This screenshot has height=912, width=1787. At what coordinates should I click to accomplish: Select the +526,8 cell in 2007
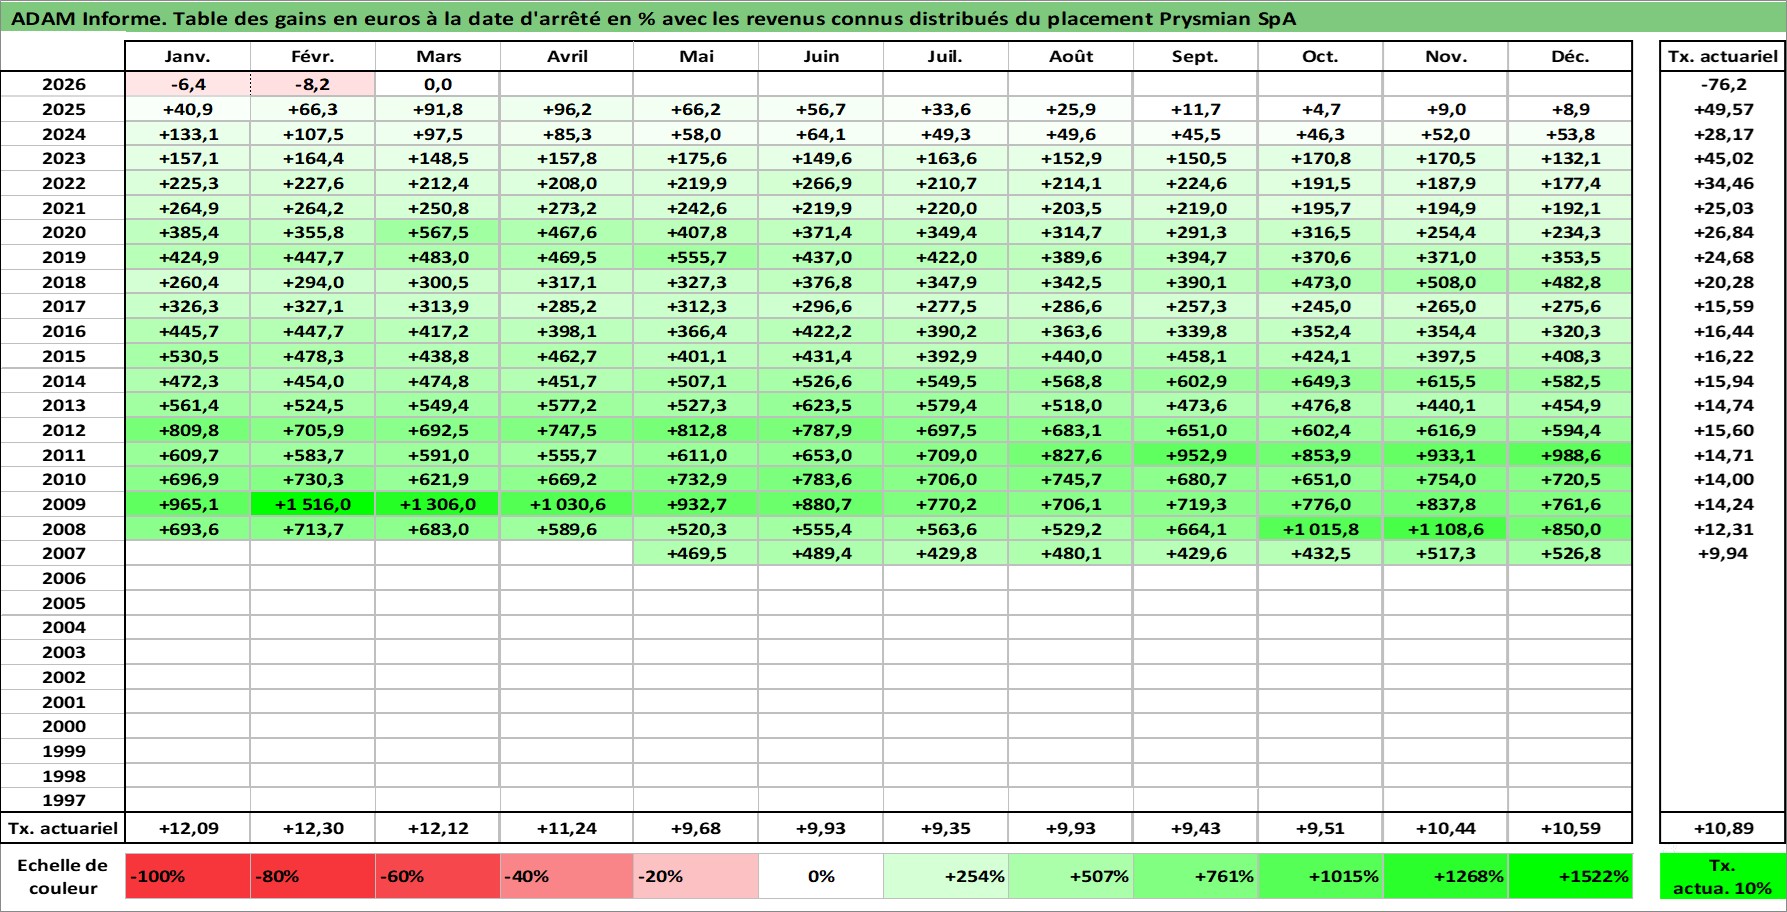tap(1570, 553)
